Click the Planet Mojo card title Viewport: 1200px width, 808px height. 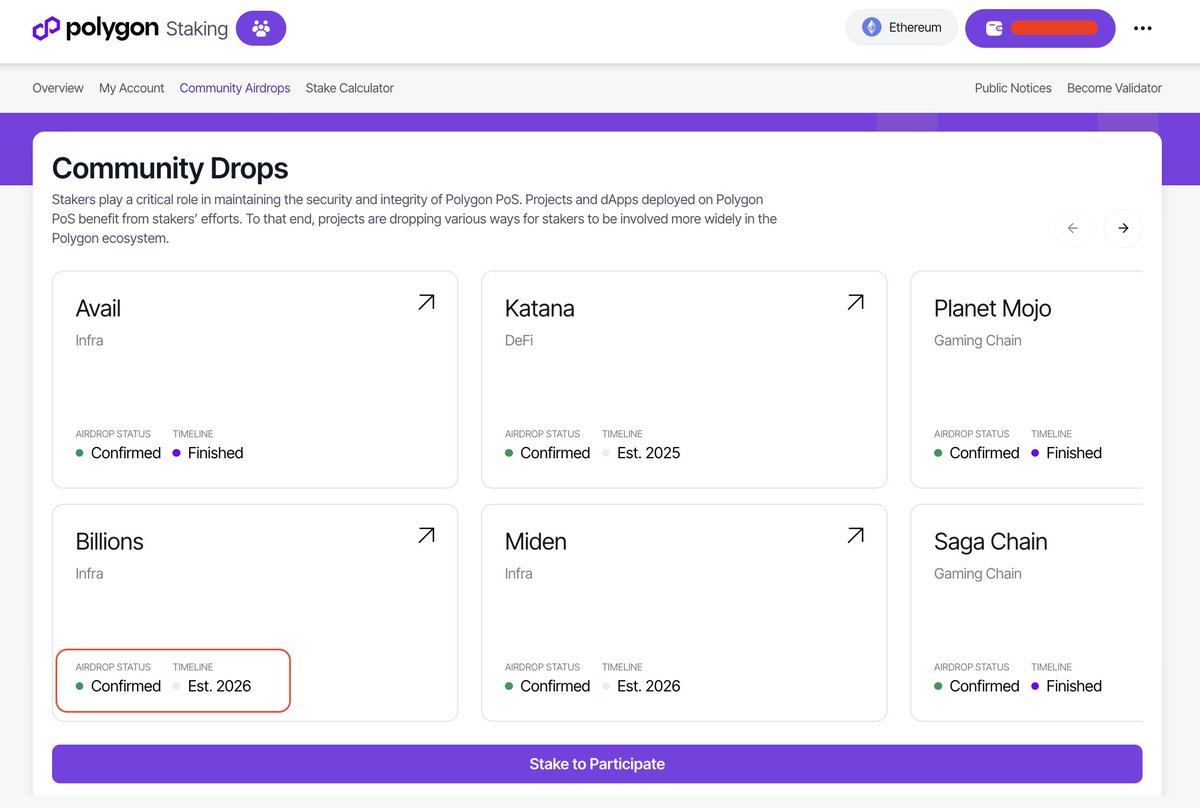pos(992,309)
